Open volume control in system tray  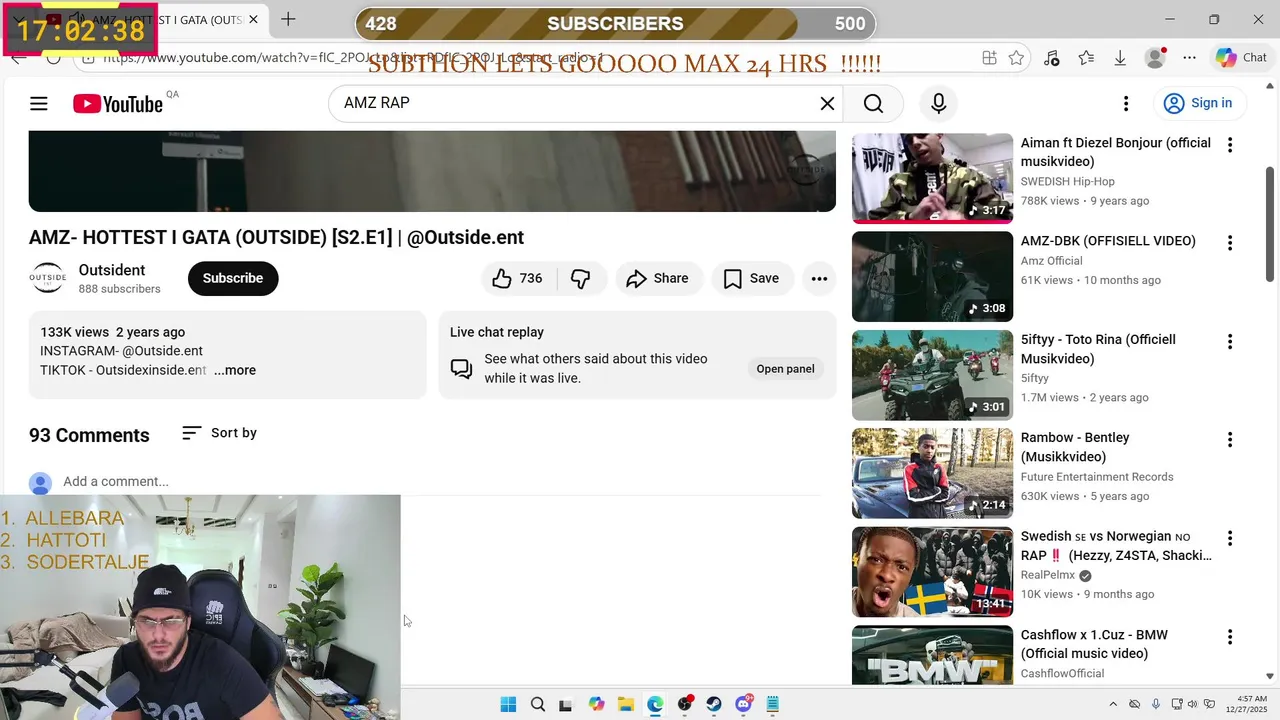1193,704
